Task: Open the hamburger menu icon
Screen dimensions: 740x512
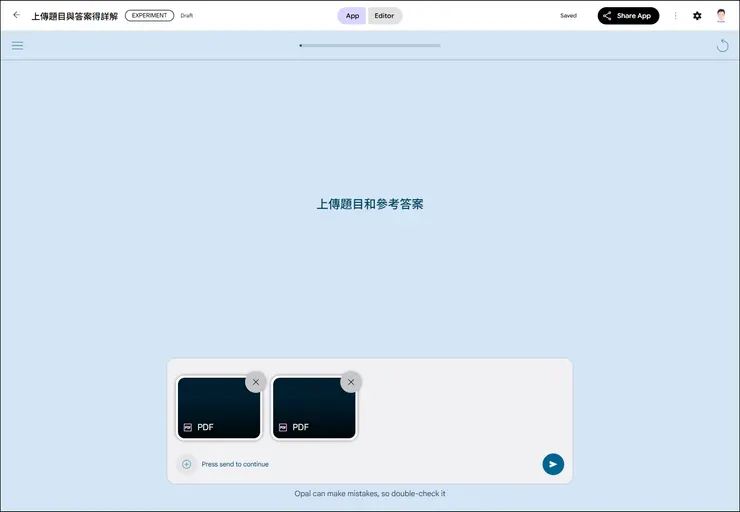Action: click(17, 45)
